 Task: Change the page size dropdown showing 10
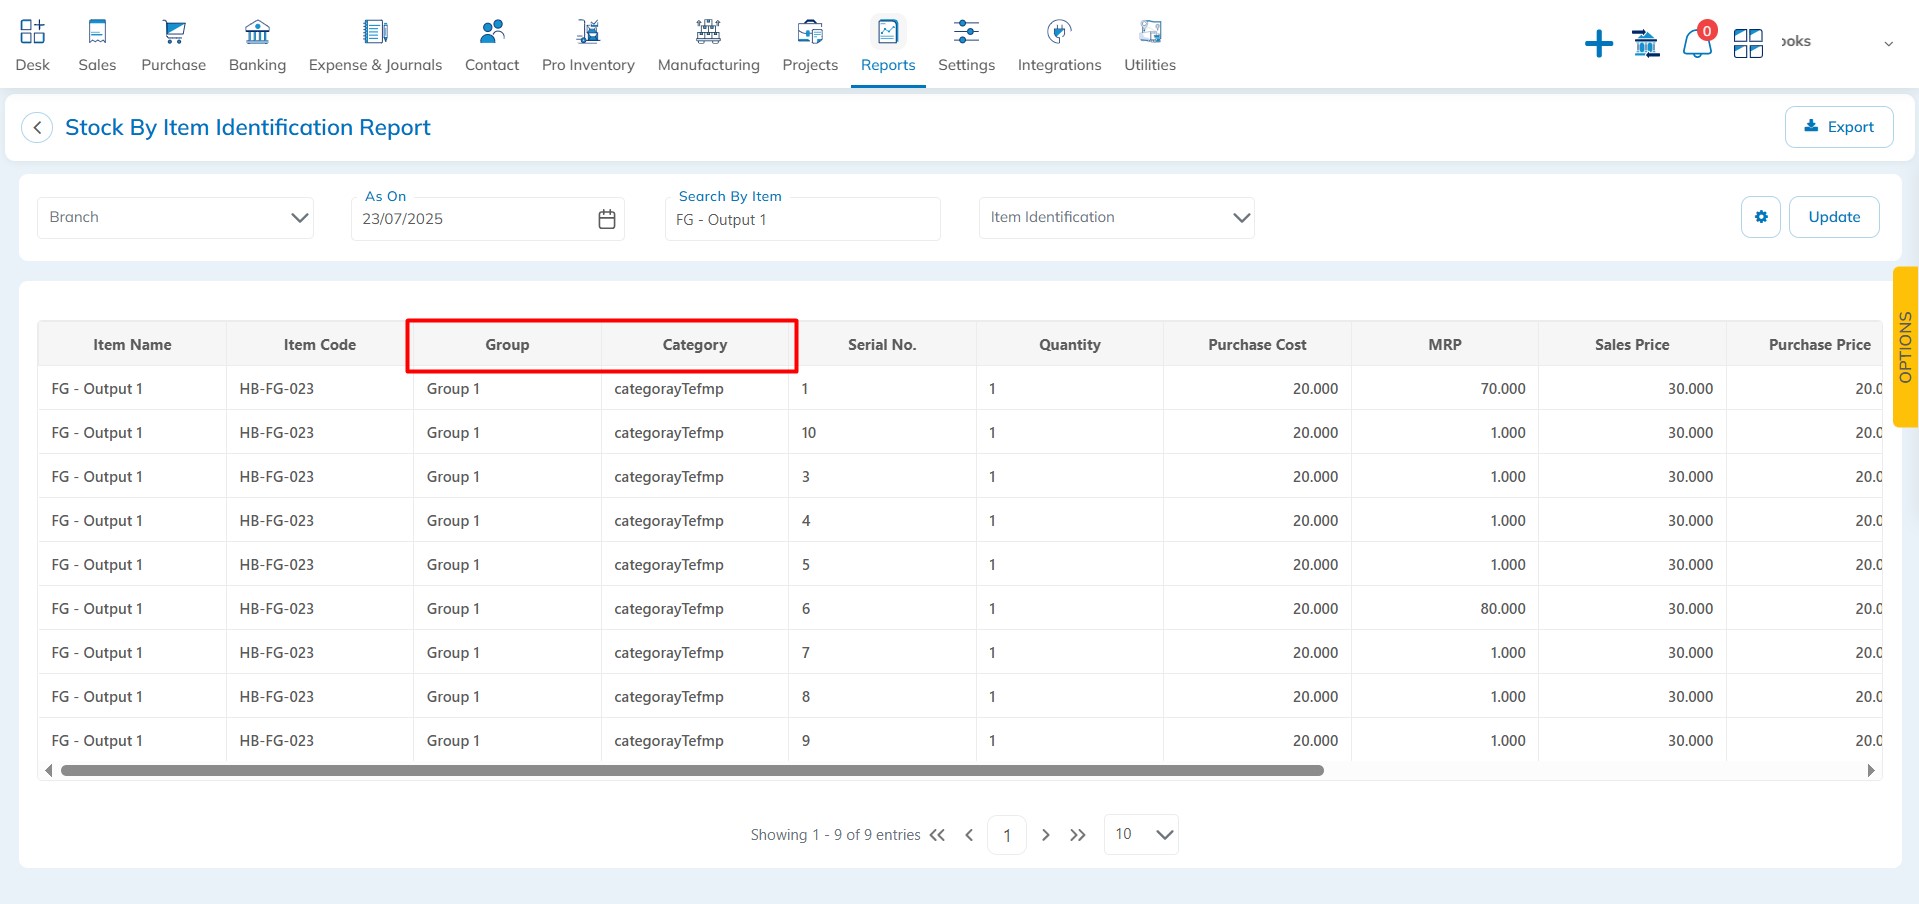(1141, 834)
